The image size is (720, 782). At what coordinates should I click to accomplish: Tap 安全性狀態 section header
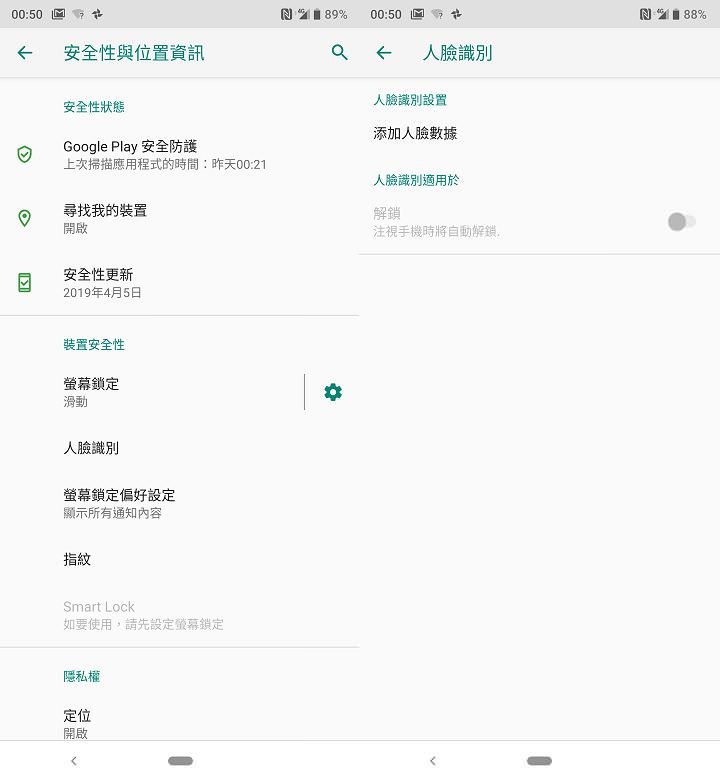pos(94,107)
